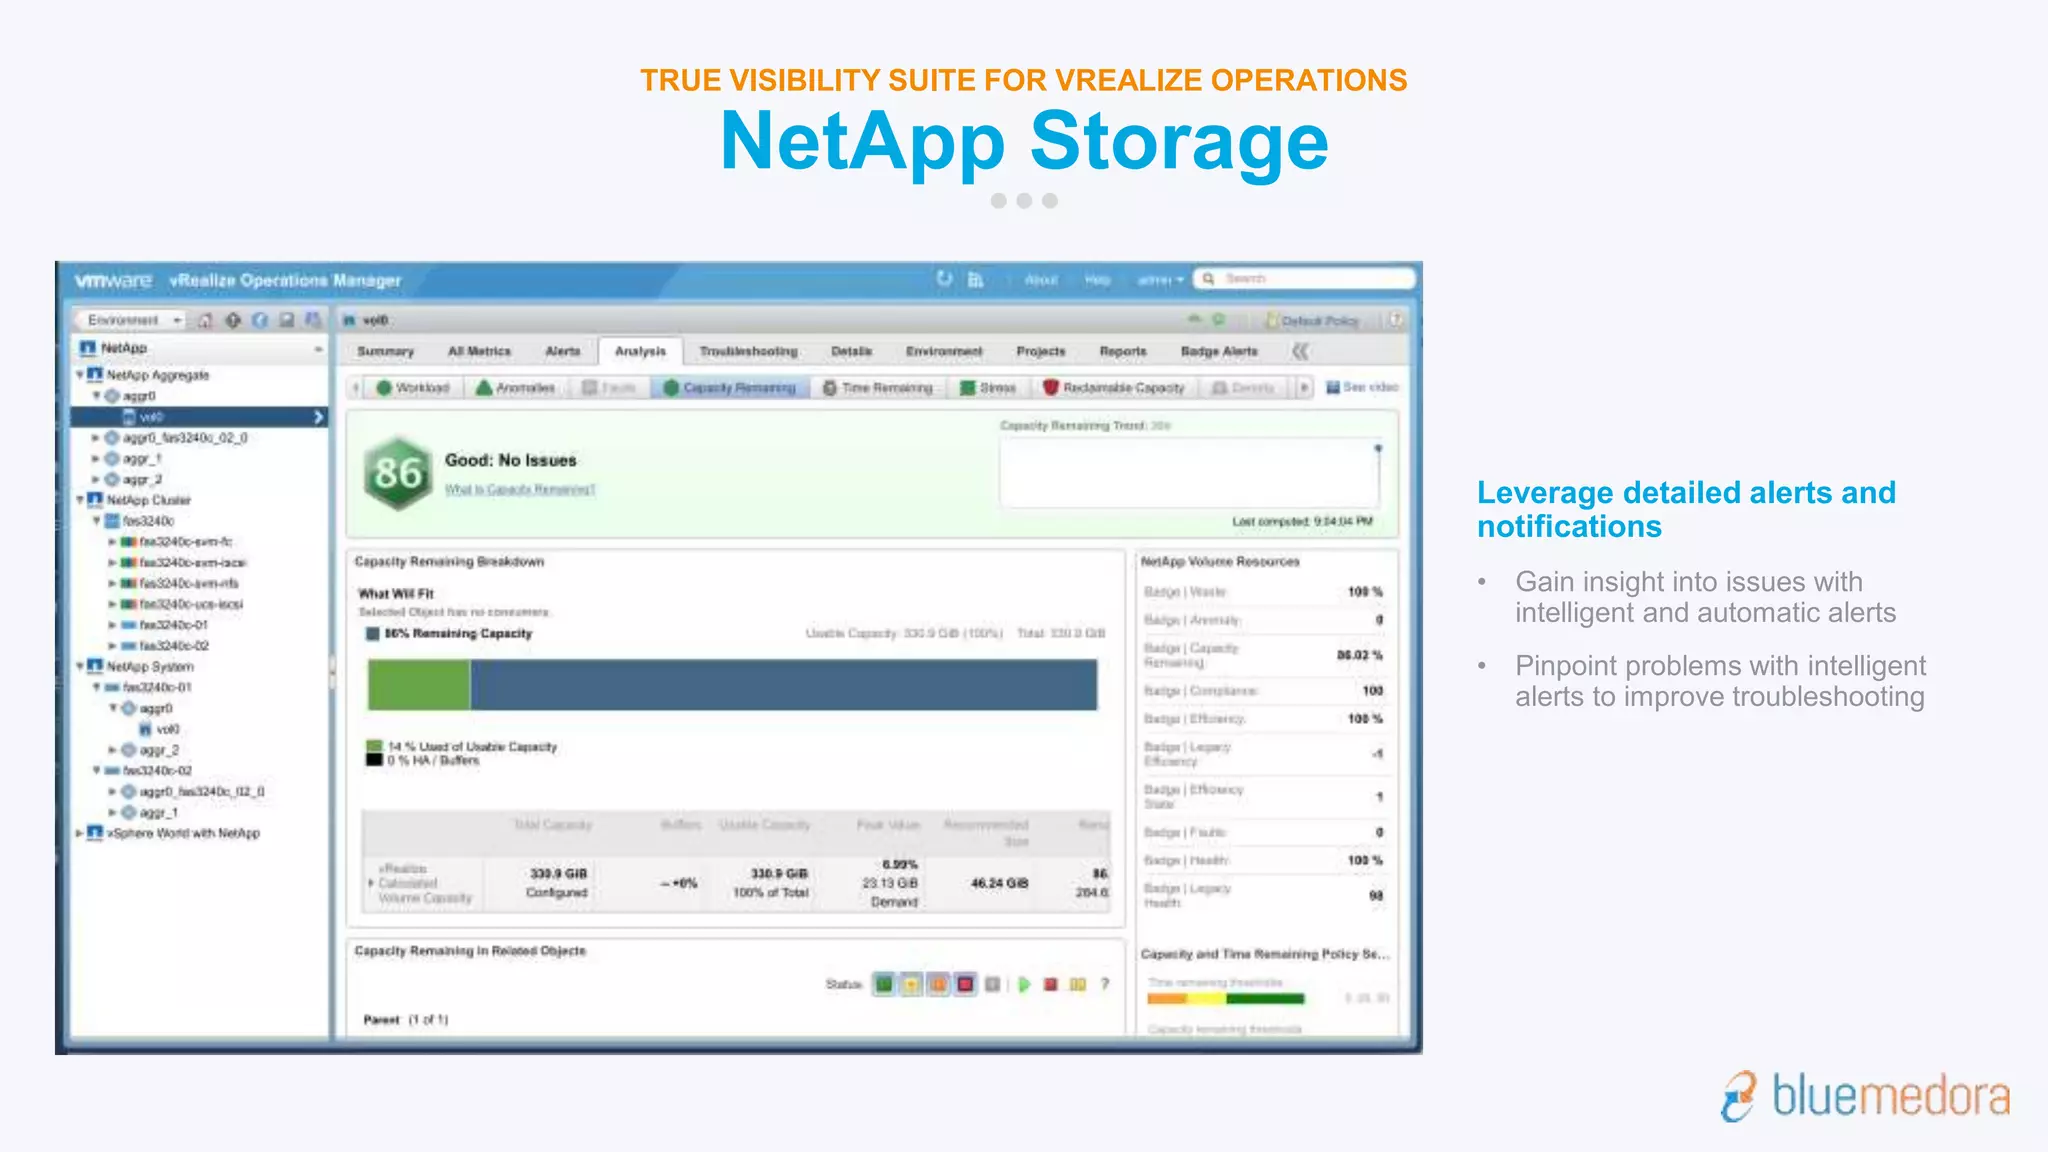Click the up-arrow alert icon in left toolbar
This screenshot has width=2048, height=1152.
233,320
